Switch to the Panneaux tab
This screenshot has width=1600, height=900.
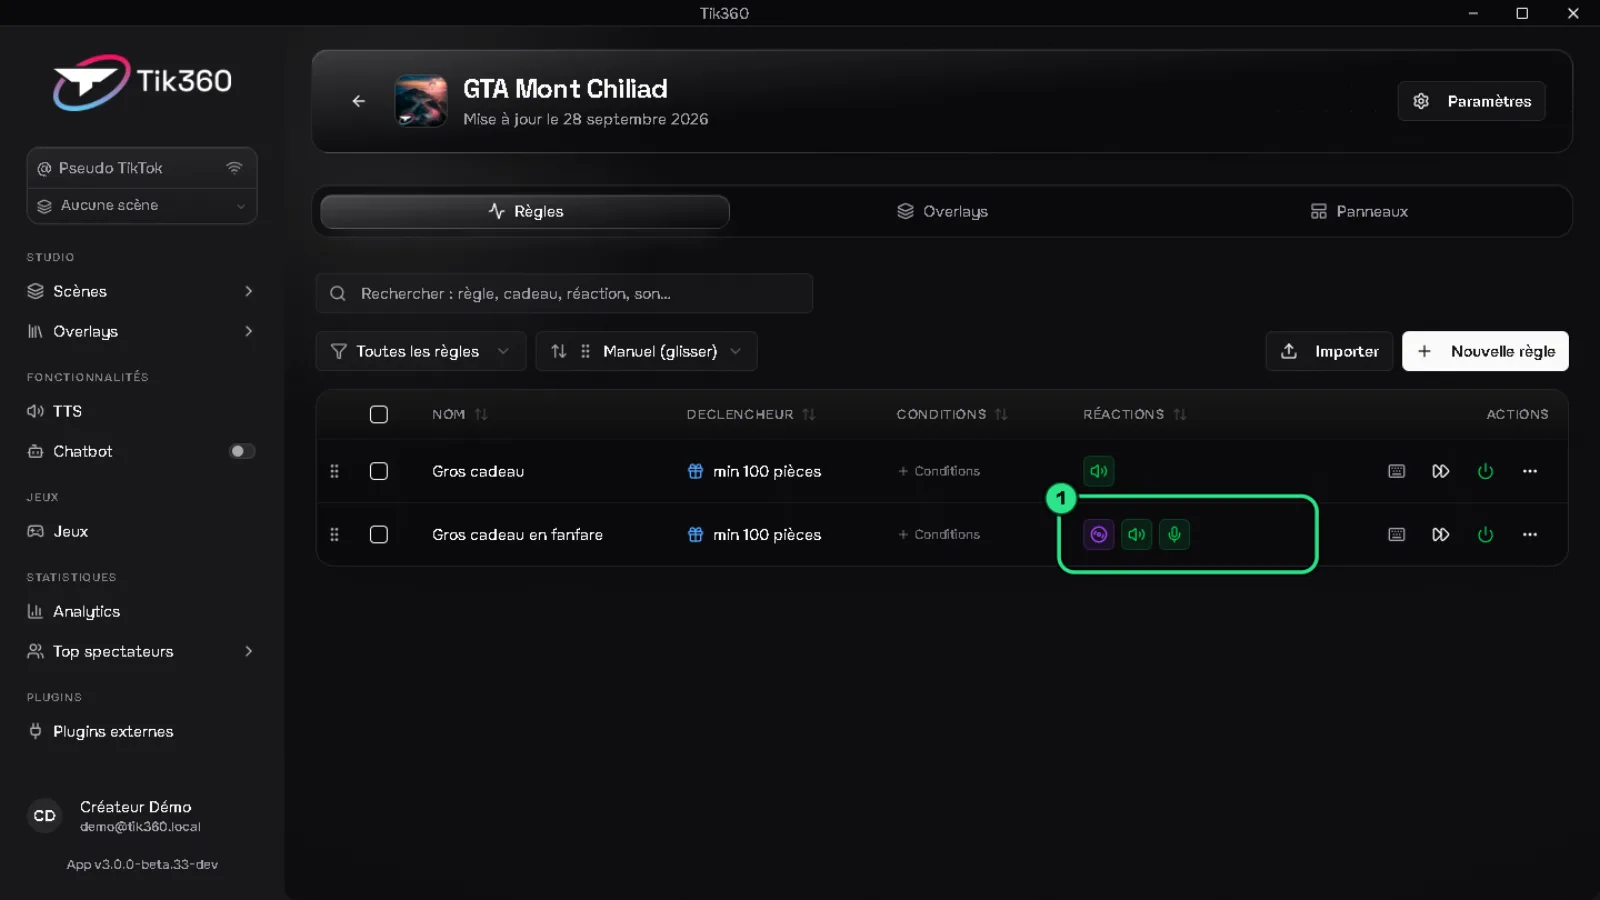1359,211
